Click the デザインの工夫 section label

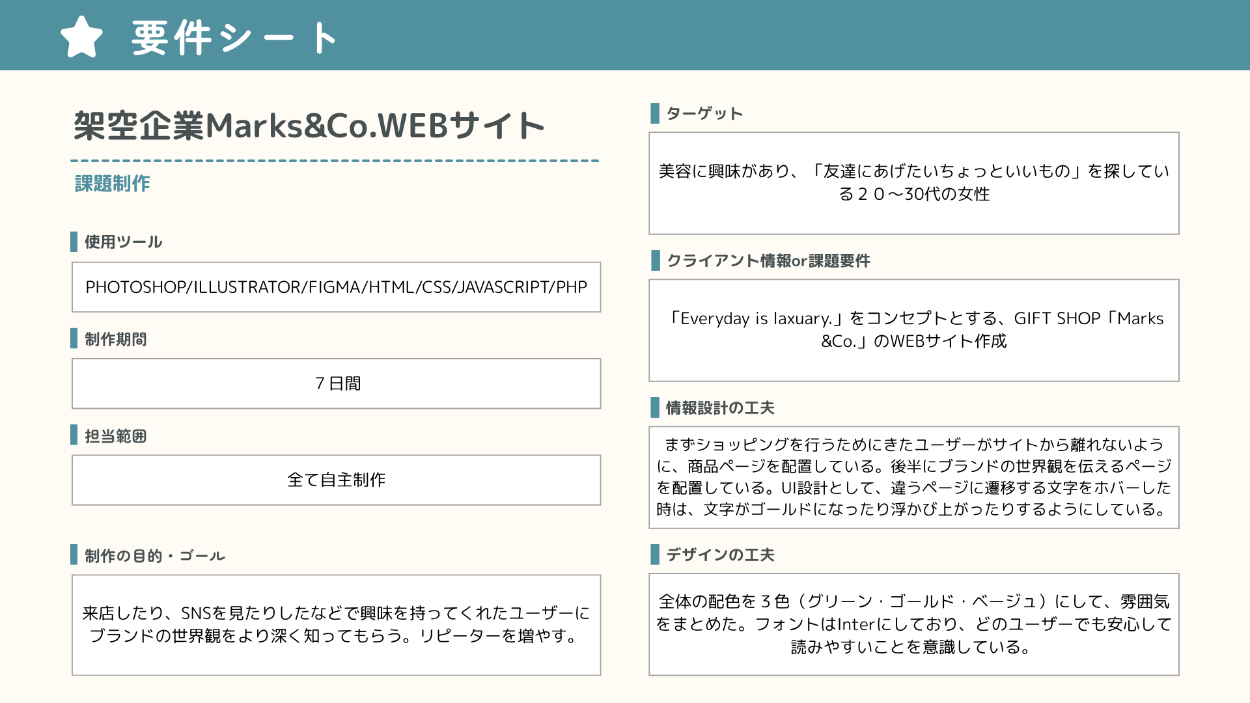[720, 554]
